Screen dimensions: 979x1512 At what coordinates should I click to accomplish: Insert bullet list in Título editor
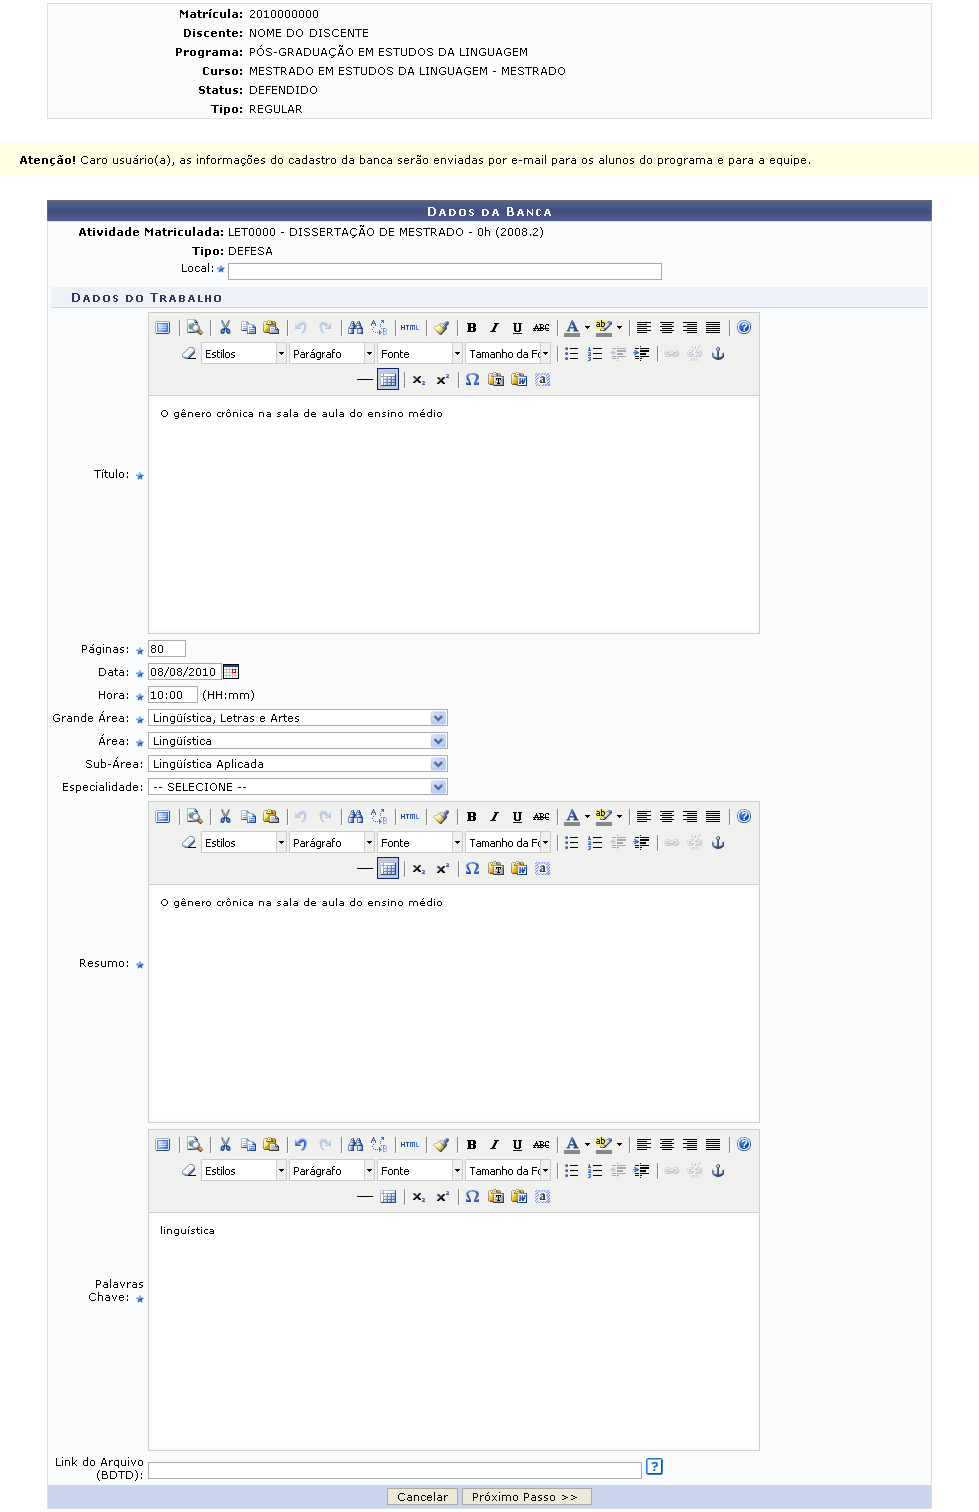[x=572, y=354]
